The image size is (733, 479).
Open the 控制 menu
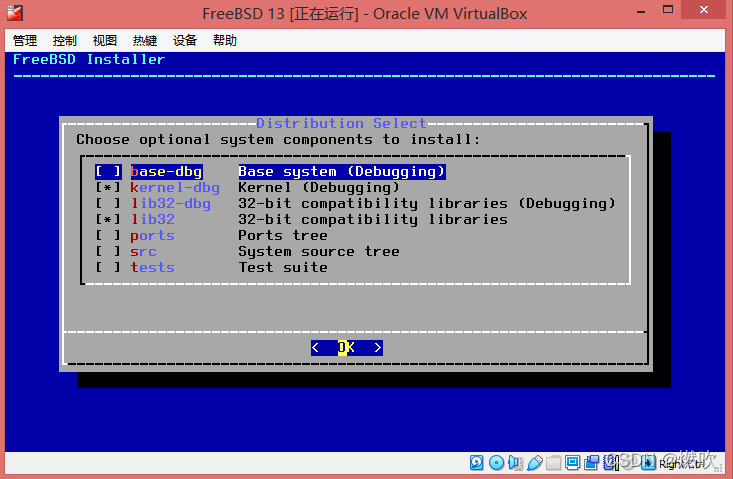click(65, 41)
